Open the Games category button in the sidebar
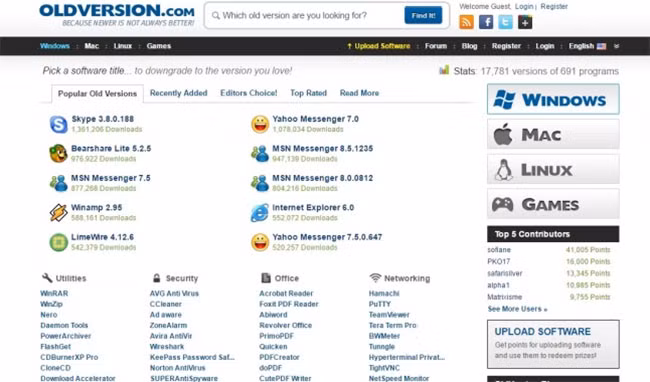This screenshot has width=650, height=382. click(553, 204)
